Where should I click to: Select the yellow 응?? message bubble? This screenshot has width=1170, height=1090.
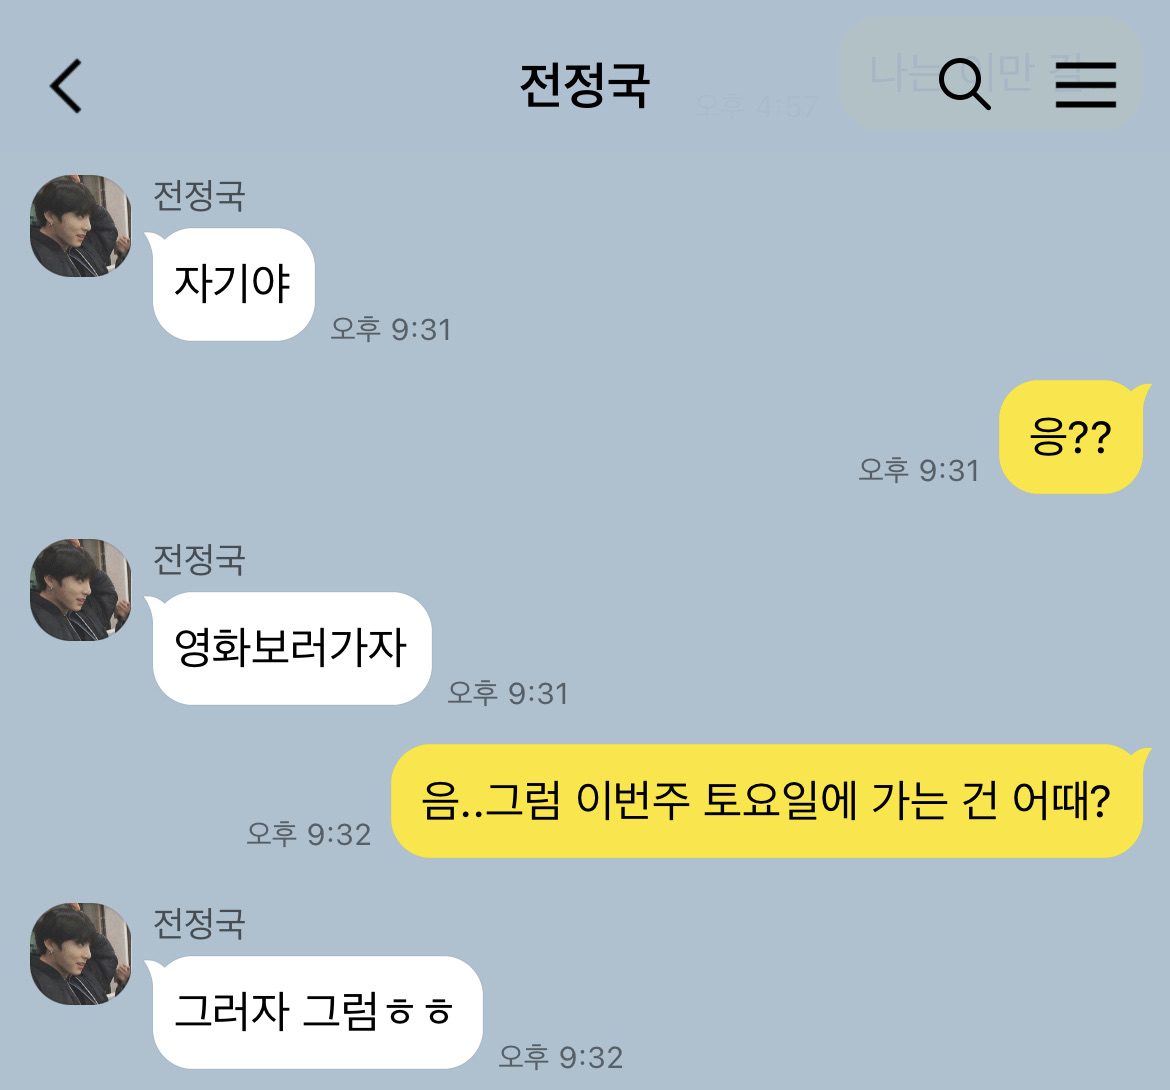pos(1073,437)
